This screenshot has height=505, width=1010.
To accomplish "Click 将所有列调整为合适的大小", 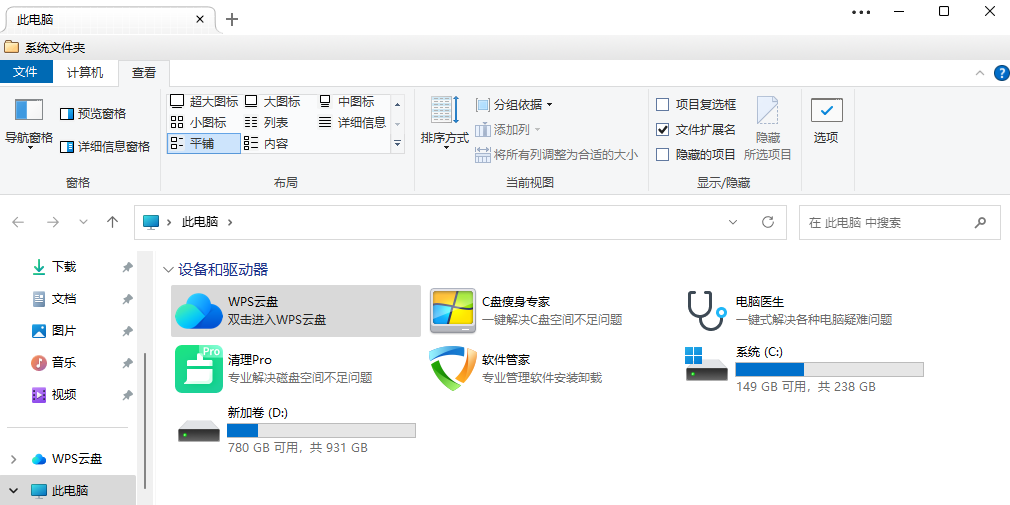I will (x=557, y=155).
